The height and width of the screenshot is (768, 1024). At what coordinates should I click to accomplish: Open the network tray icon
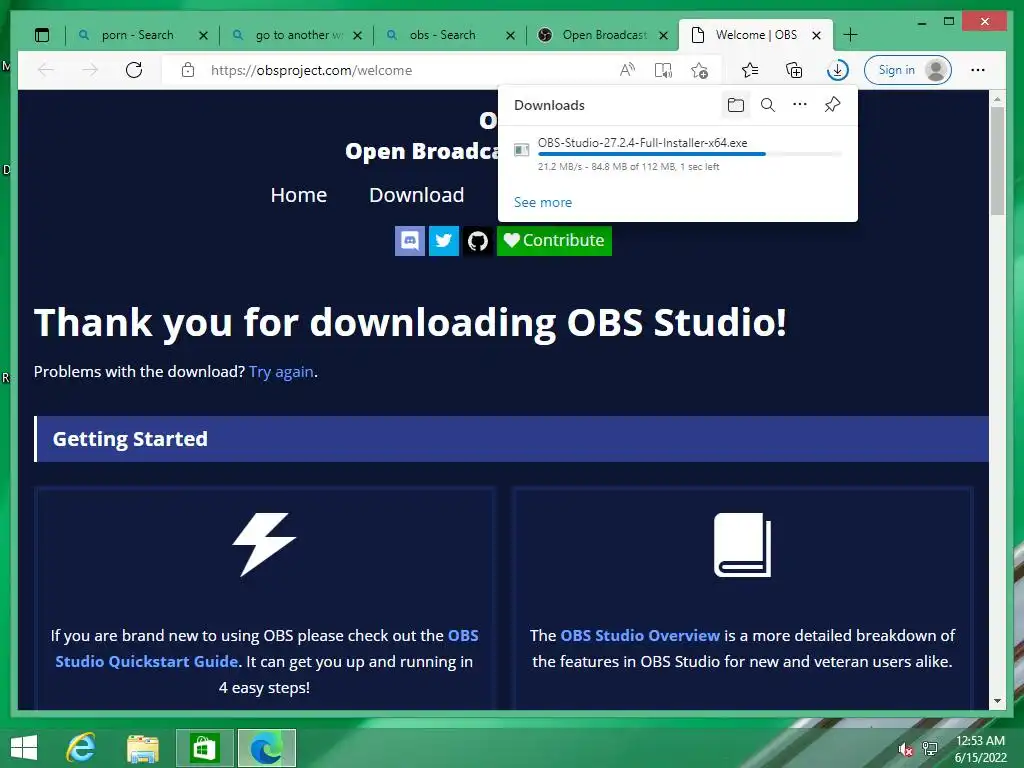point(930,749)
